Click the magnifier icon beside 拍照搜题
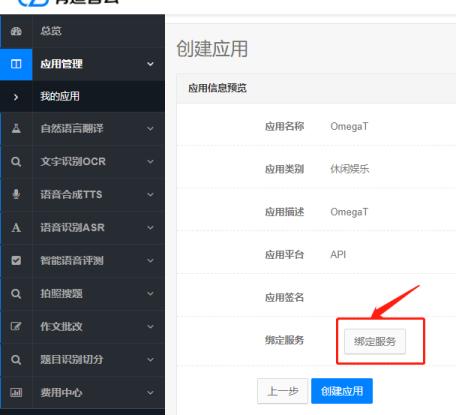Screen dimensions: 456x415 16,294
